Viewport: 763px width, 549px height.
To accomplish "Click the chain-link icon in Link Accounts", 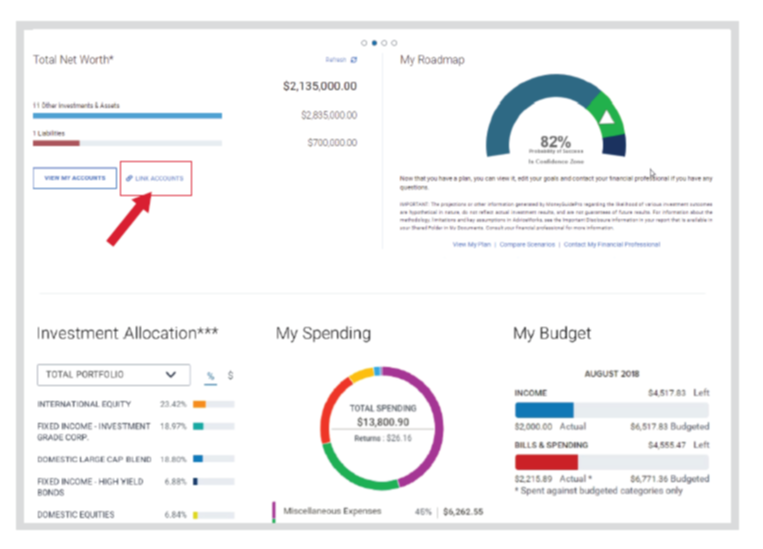I will coord(130,178).
